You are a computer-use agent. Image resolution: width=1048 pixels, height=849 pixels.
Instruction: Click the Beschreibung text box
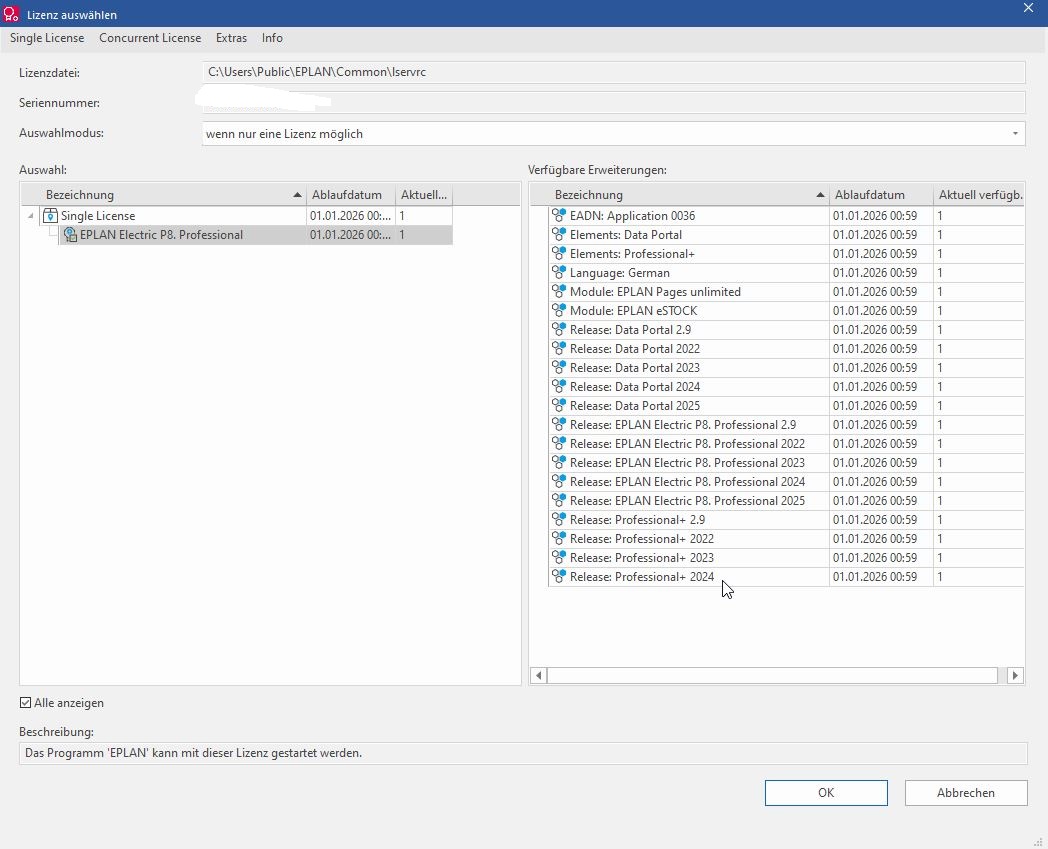click(x=523, y=753)
